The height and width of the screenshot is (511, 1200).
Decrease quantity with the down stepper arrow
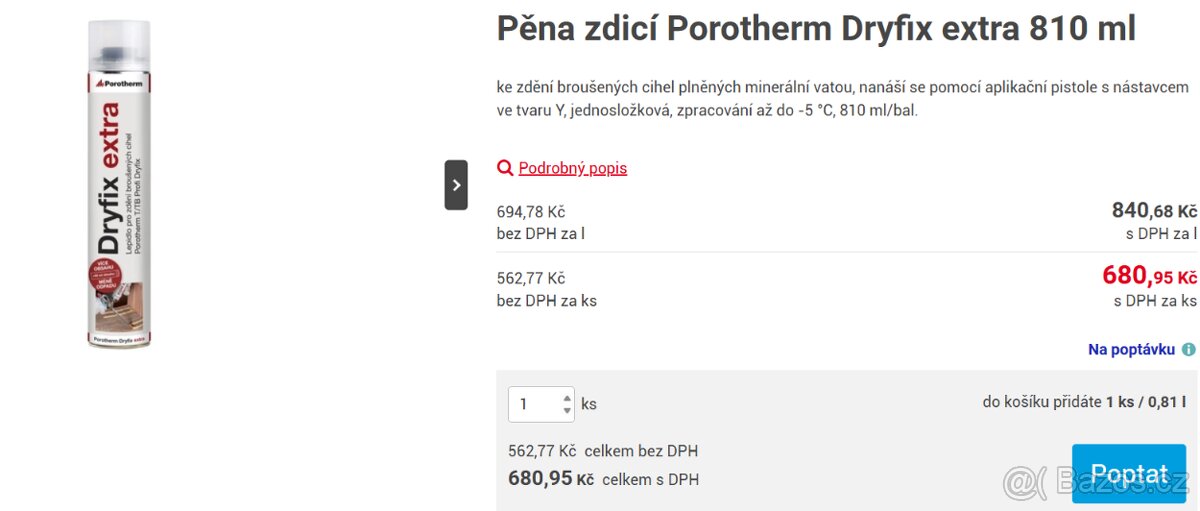[567, 411]
